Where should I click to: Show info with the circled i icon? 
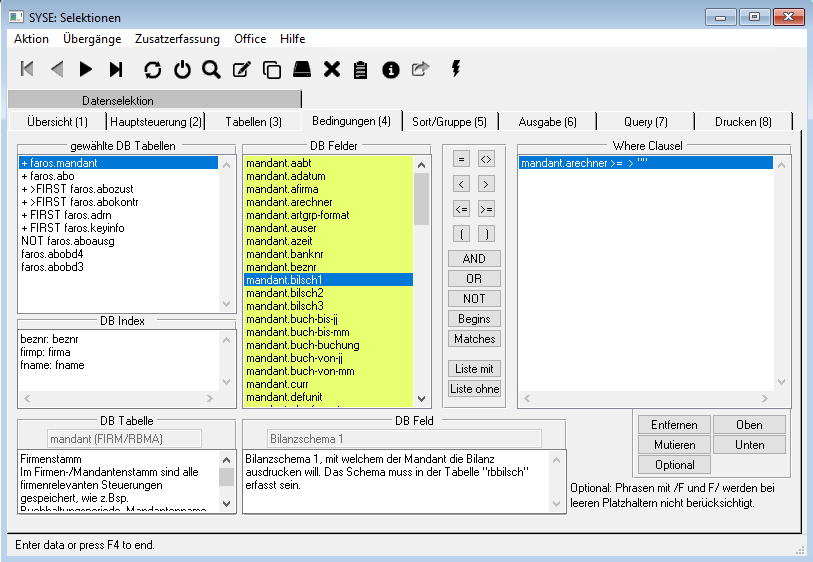point(391,69)
